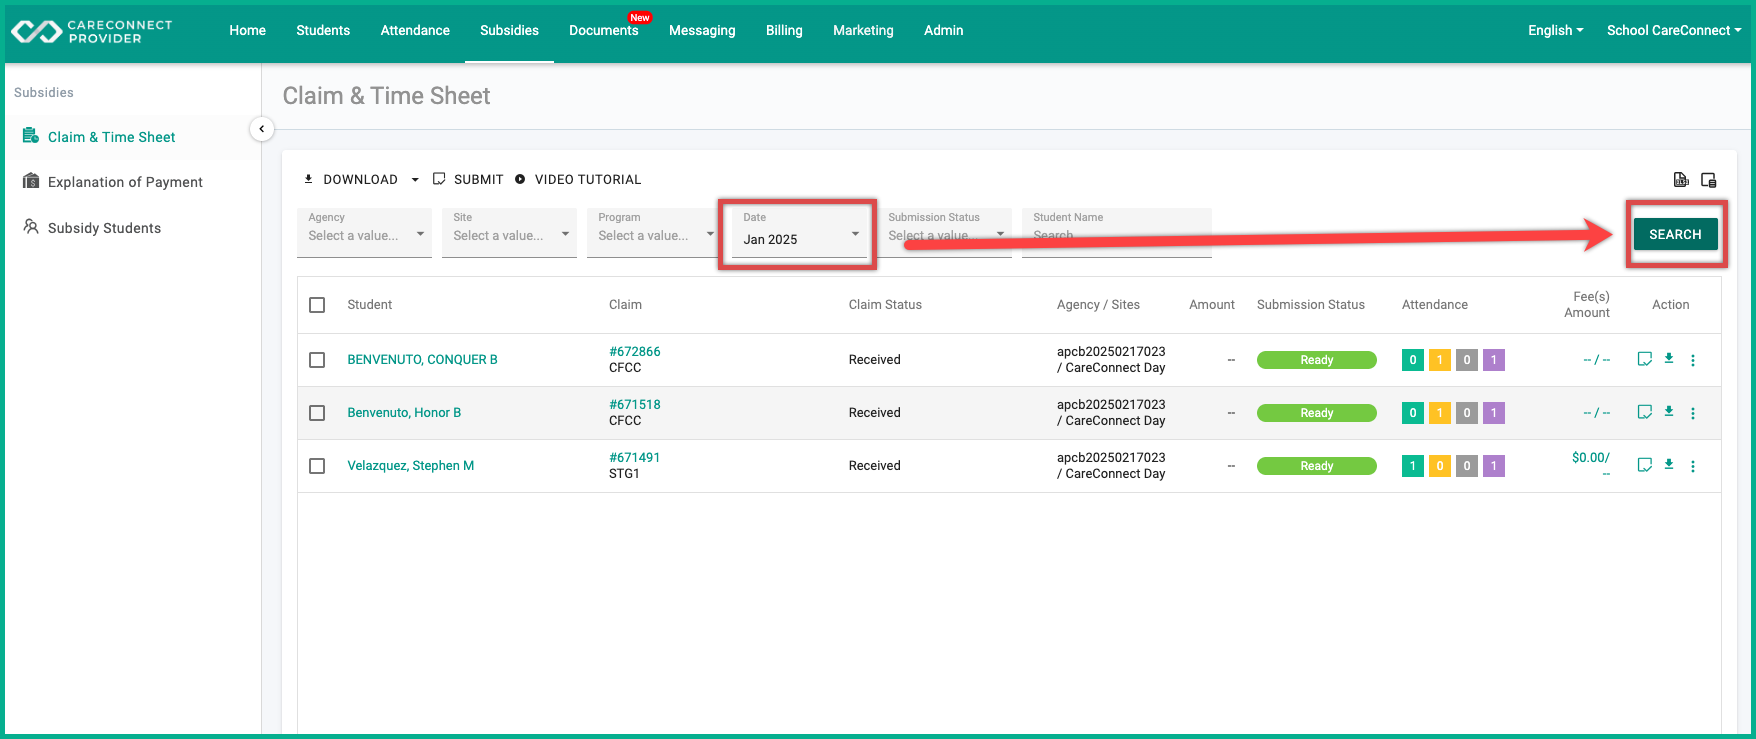Open the Date dropdown showing Jan 2025
Viewport: 1756px width, 739px height.
tap(799, 233)
